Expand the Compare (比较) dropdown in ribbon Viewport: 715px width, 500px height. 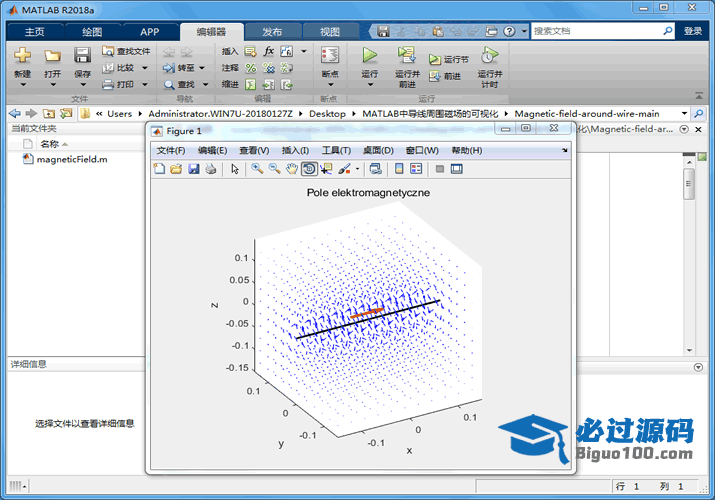(x=145, y=68)
